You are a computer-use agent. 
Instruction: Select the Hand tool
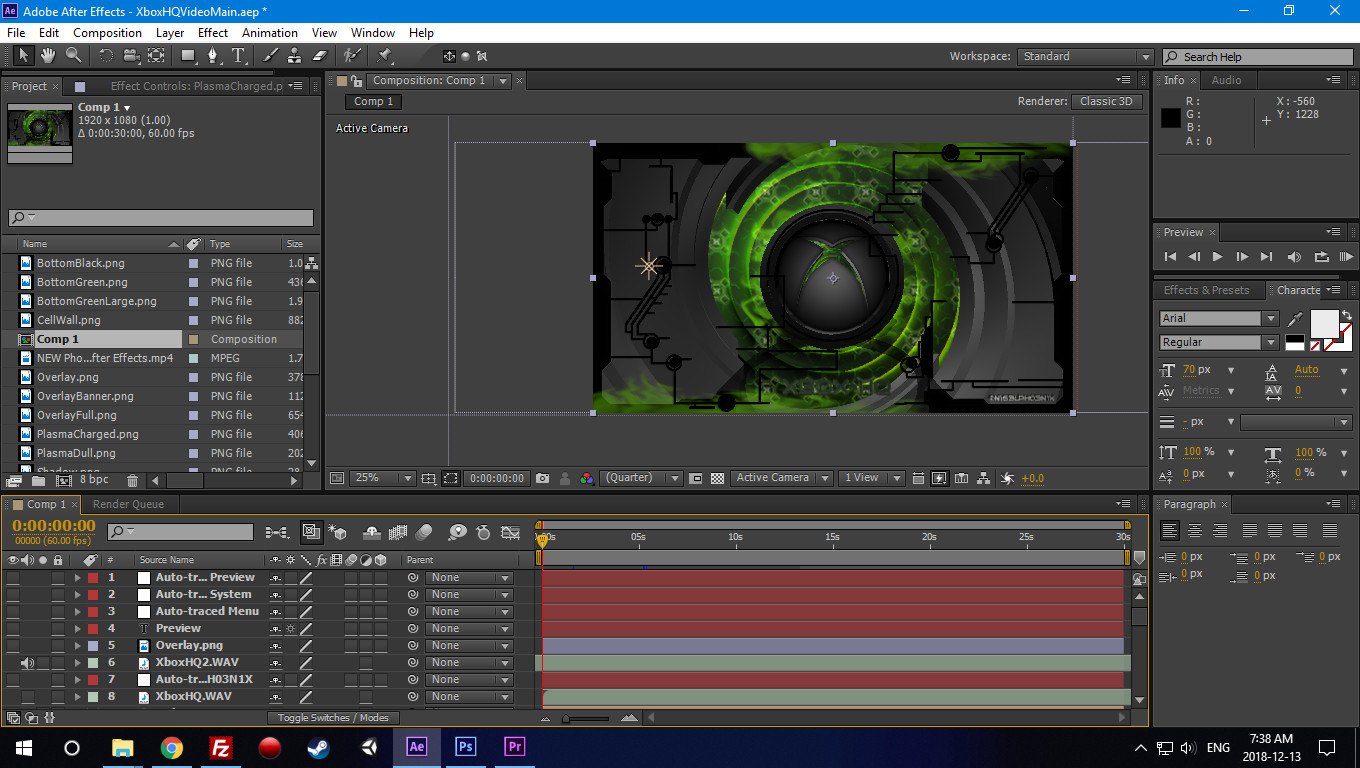tap(48, 56)
